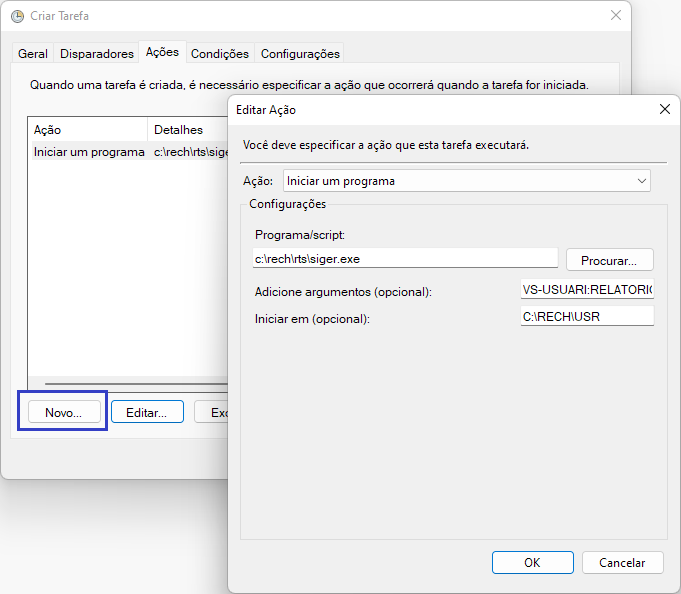Click the Criar Tarefa clock icon
Image resolution: width=681 pixels, height=594 pixels.
(17, 16)
